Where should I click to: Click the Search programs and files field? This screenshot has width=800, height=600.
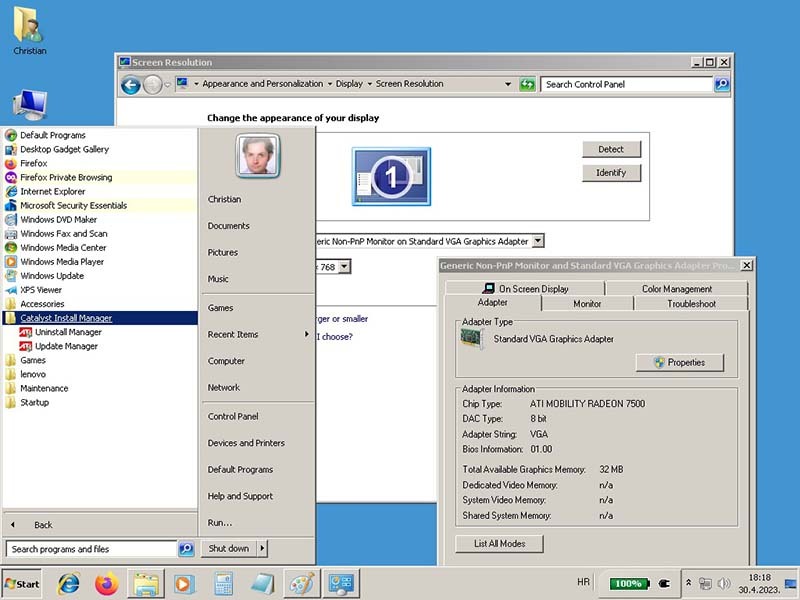[91, 549]
